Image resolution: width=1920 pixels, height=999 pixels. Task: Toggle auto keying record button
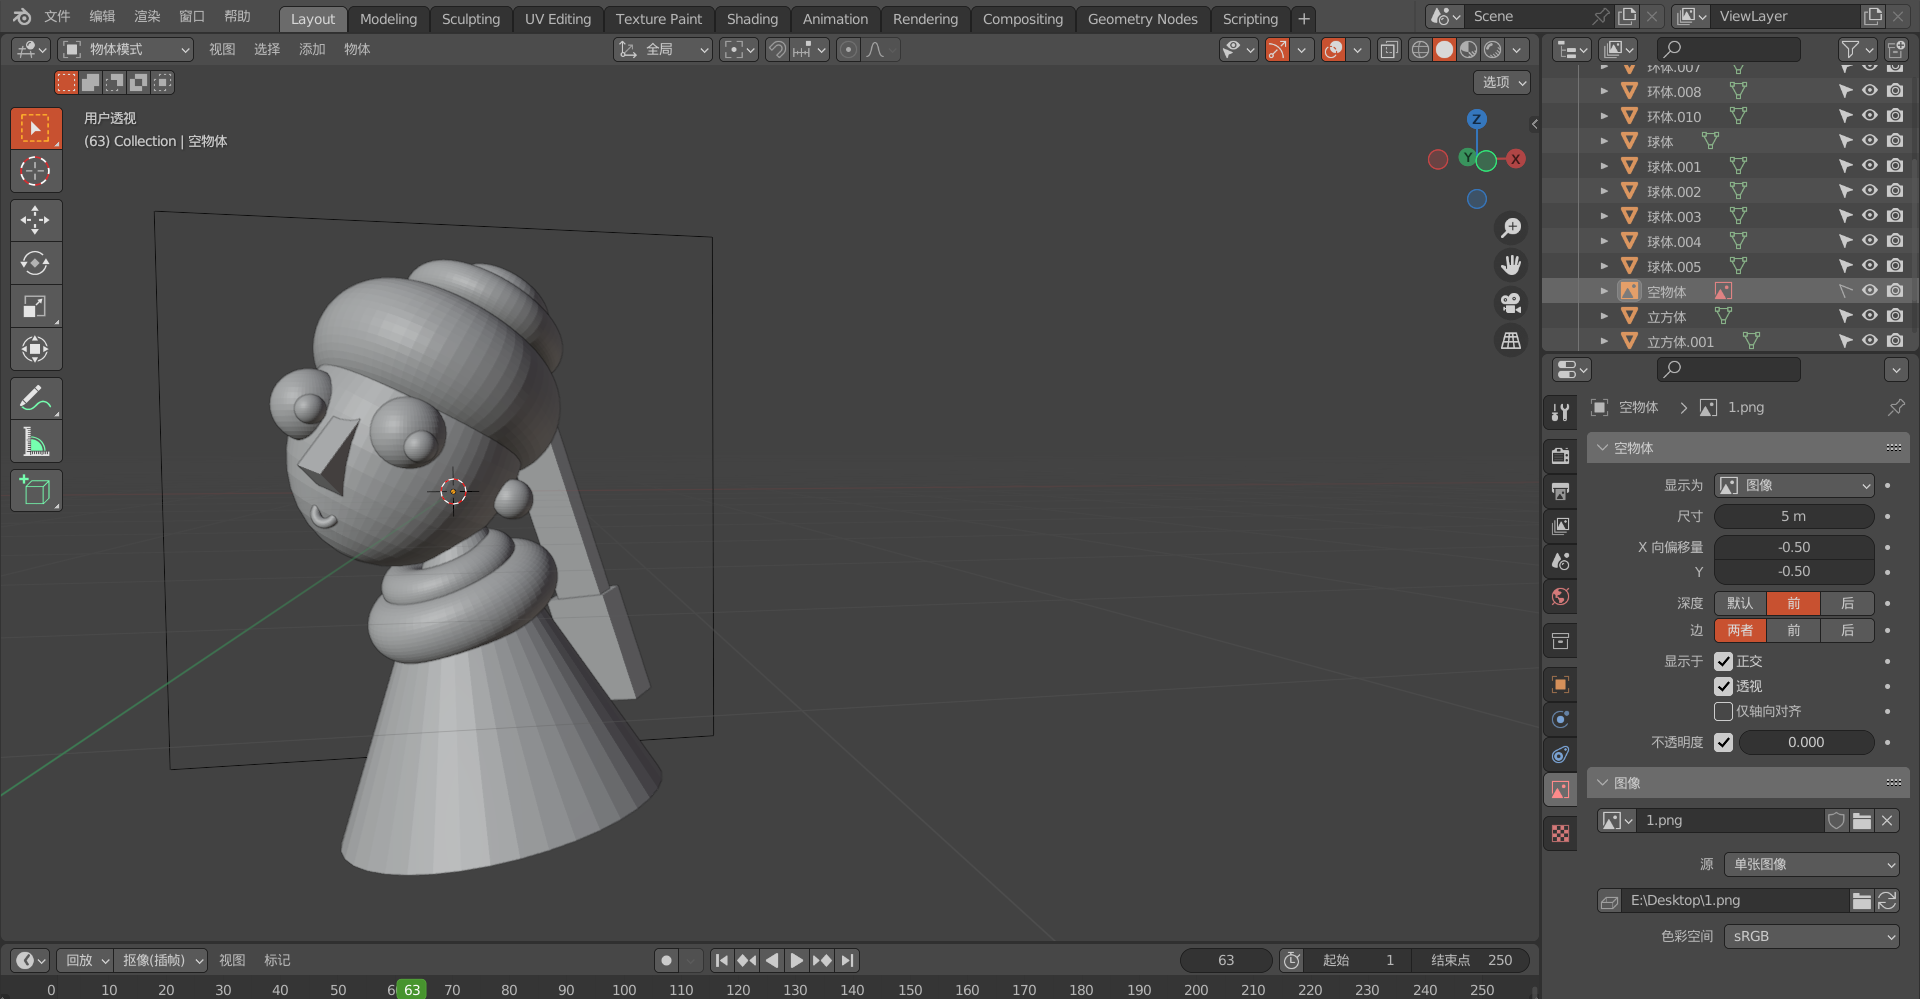click(x=666, y=960)
